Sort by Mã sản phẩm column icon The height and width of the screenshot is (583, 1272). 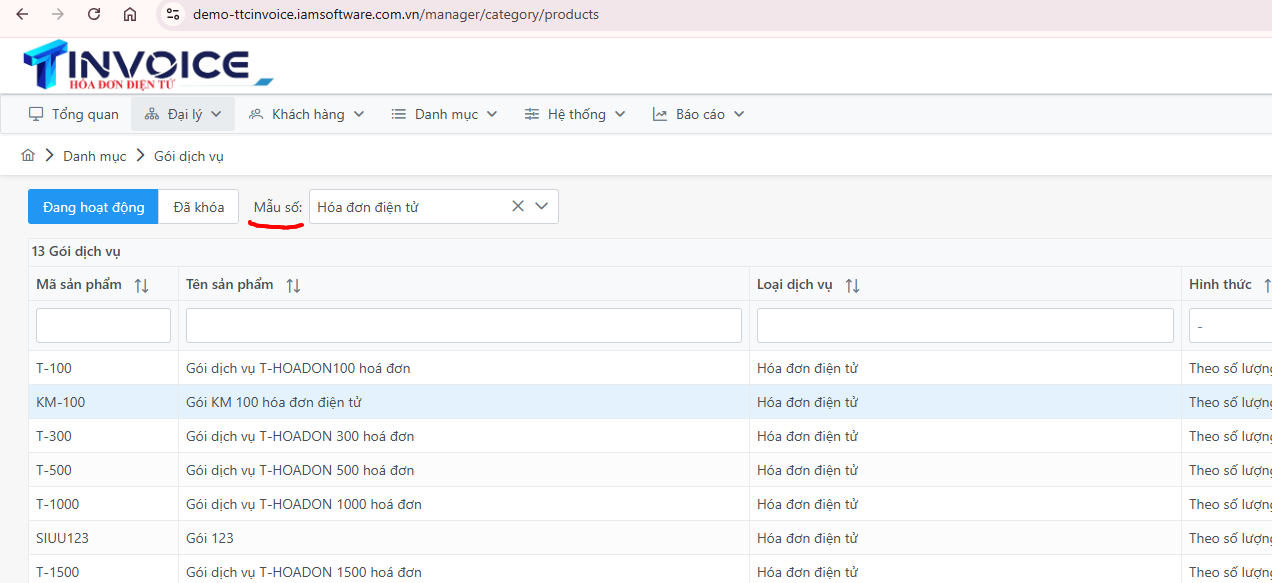[x=141, y=285]
